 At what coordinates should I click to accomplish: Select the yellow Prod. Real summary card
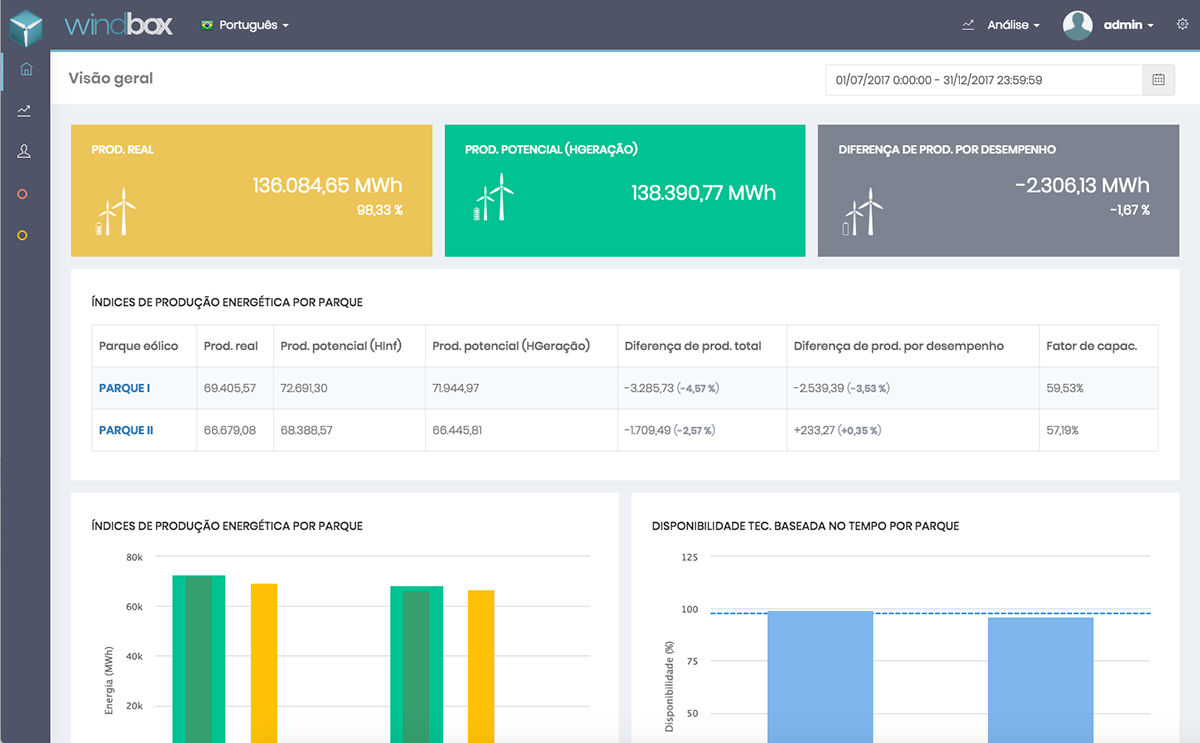pyautogui.click(x=251, y=190)
